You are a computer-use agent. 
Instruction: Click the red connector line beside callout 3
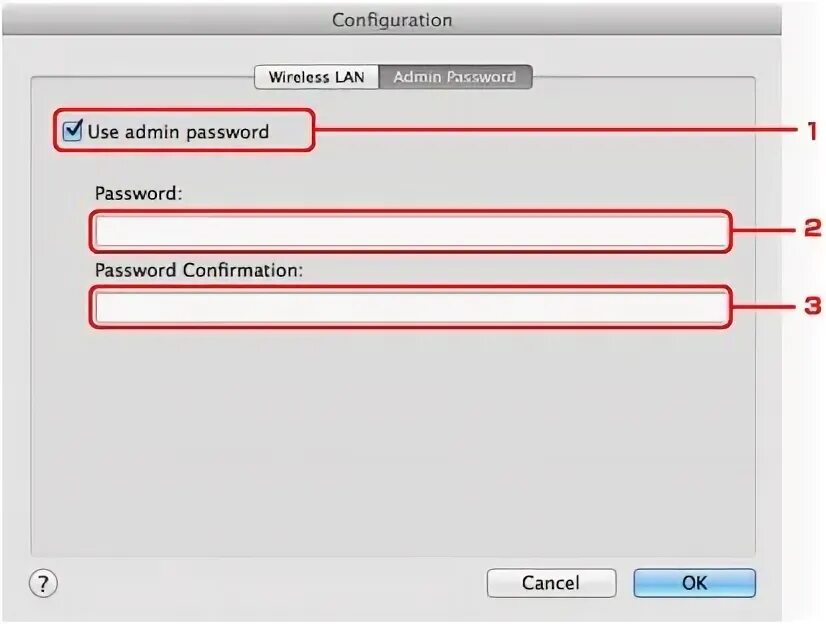(x=764, y=306)
